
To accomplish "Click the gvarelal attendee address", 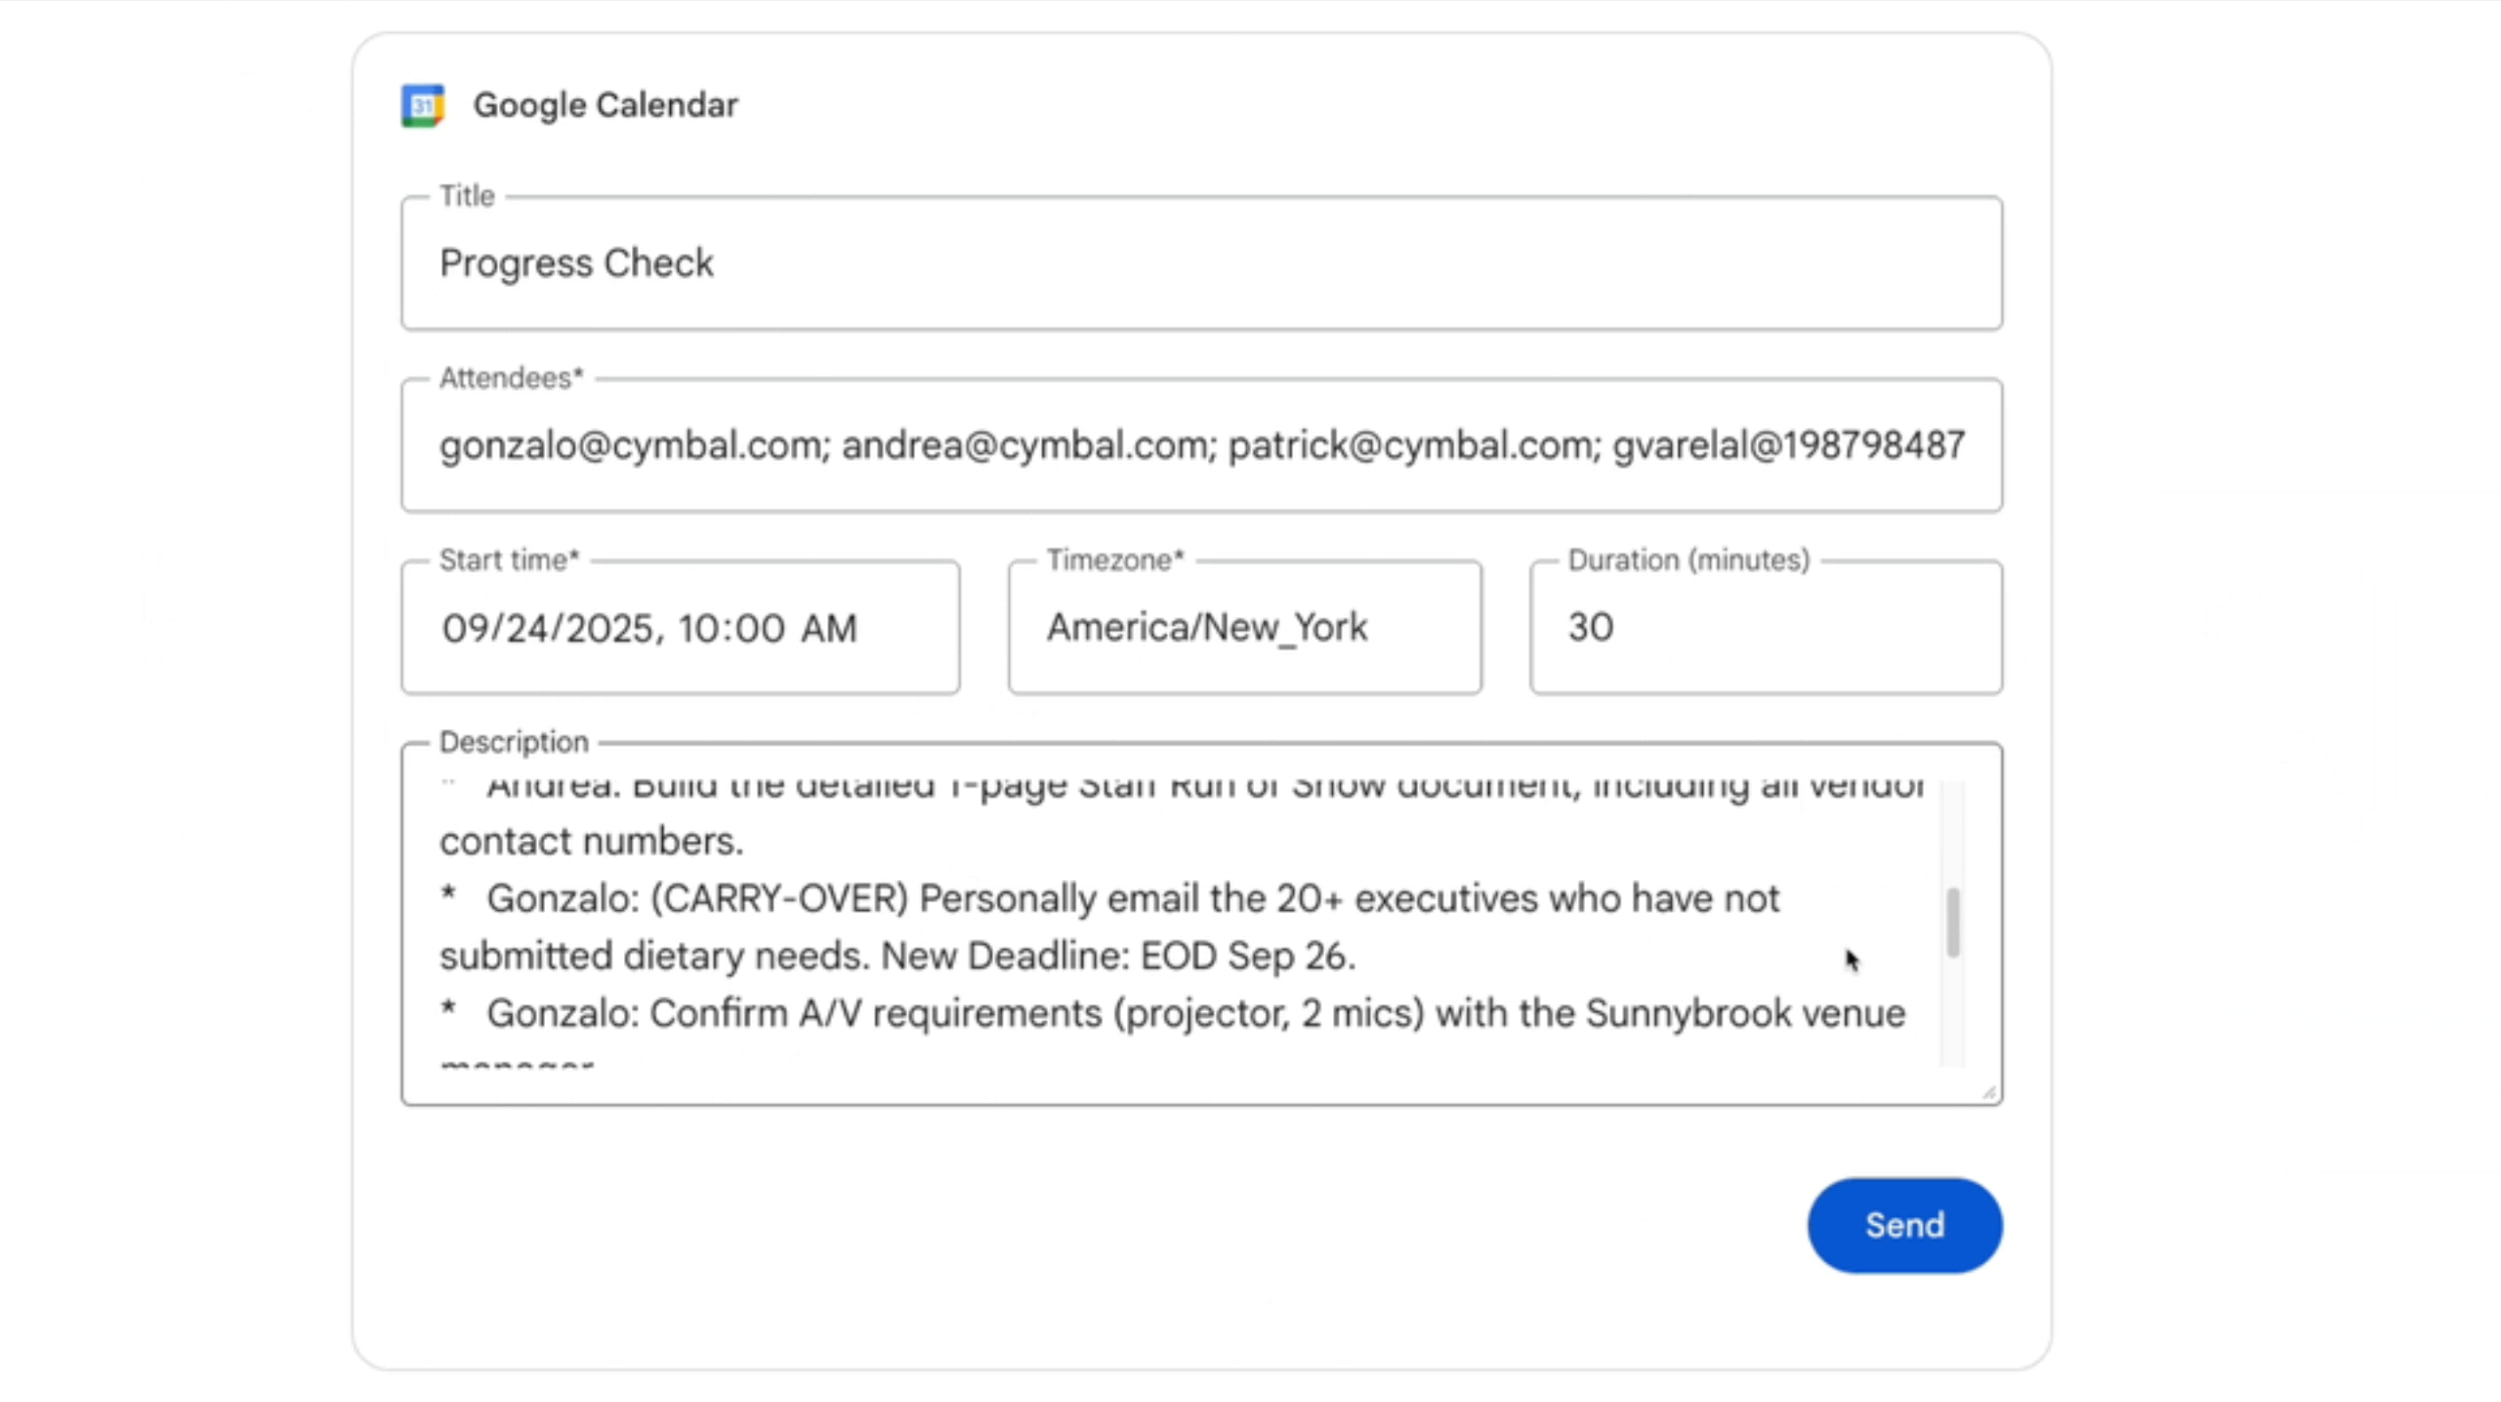I will pos(1787,445).
